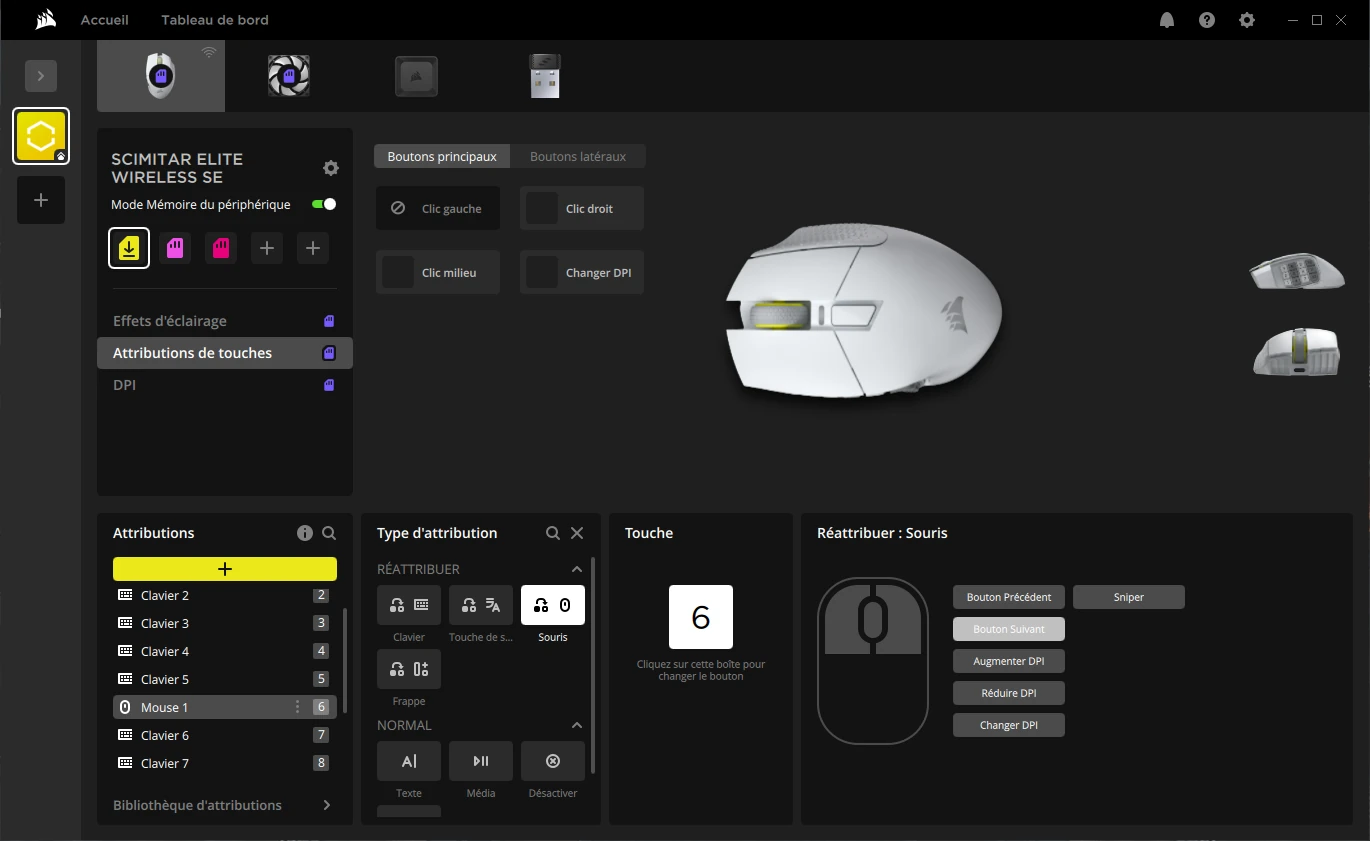Open Mouse 1 three-dot options menu
The image size is (1370, 841).
coord(297,707)
